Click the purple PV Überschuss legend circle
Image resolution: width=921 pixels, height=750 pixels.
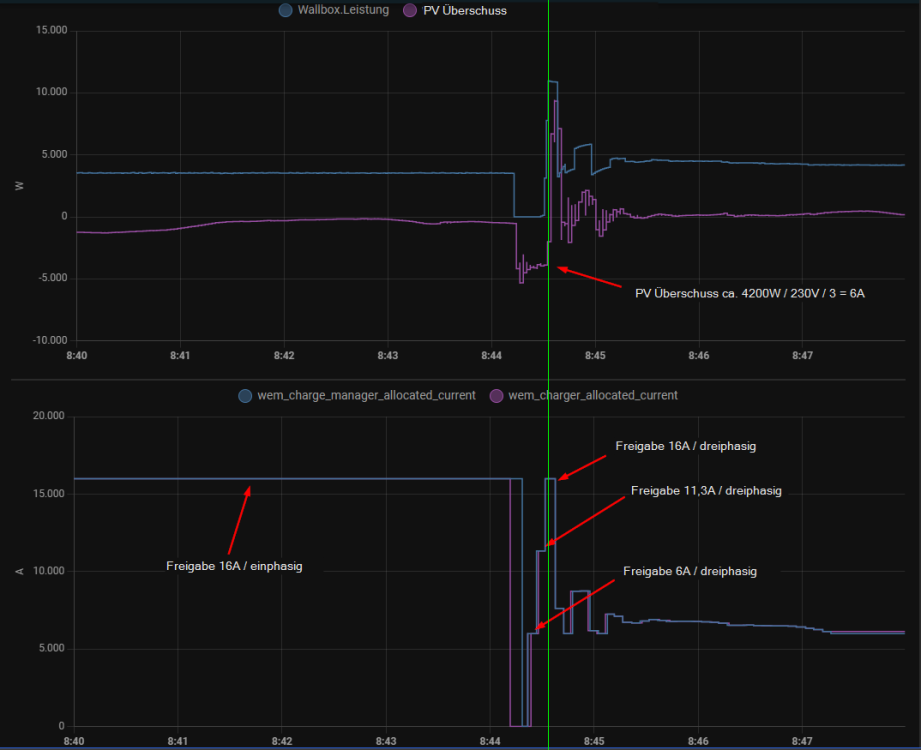(411, 11)
